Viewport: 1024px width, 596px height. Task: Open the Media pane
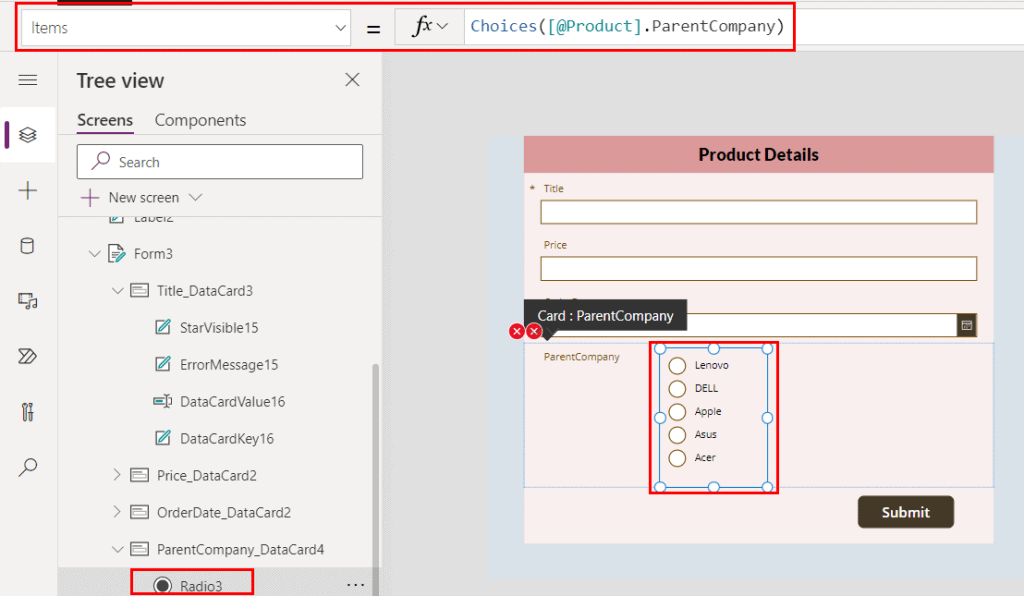[x=27, y=300]
